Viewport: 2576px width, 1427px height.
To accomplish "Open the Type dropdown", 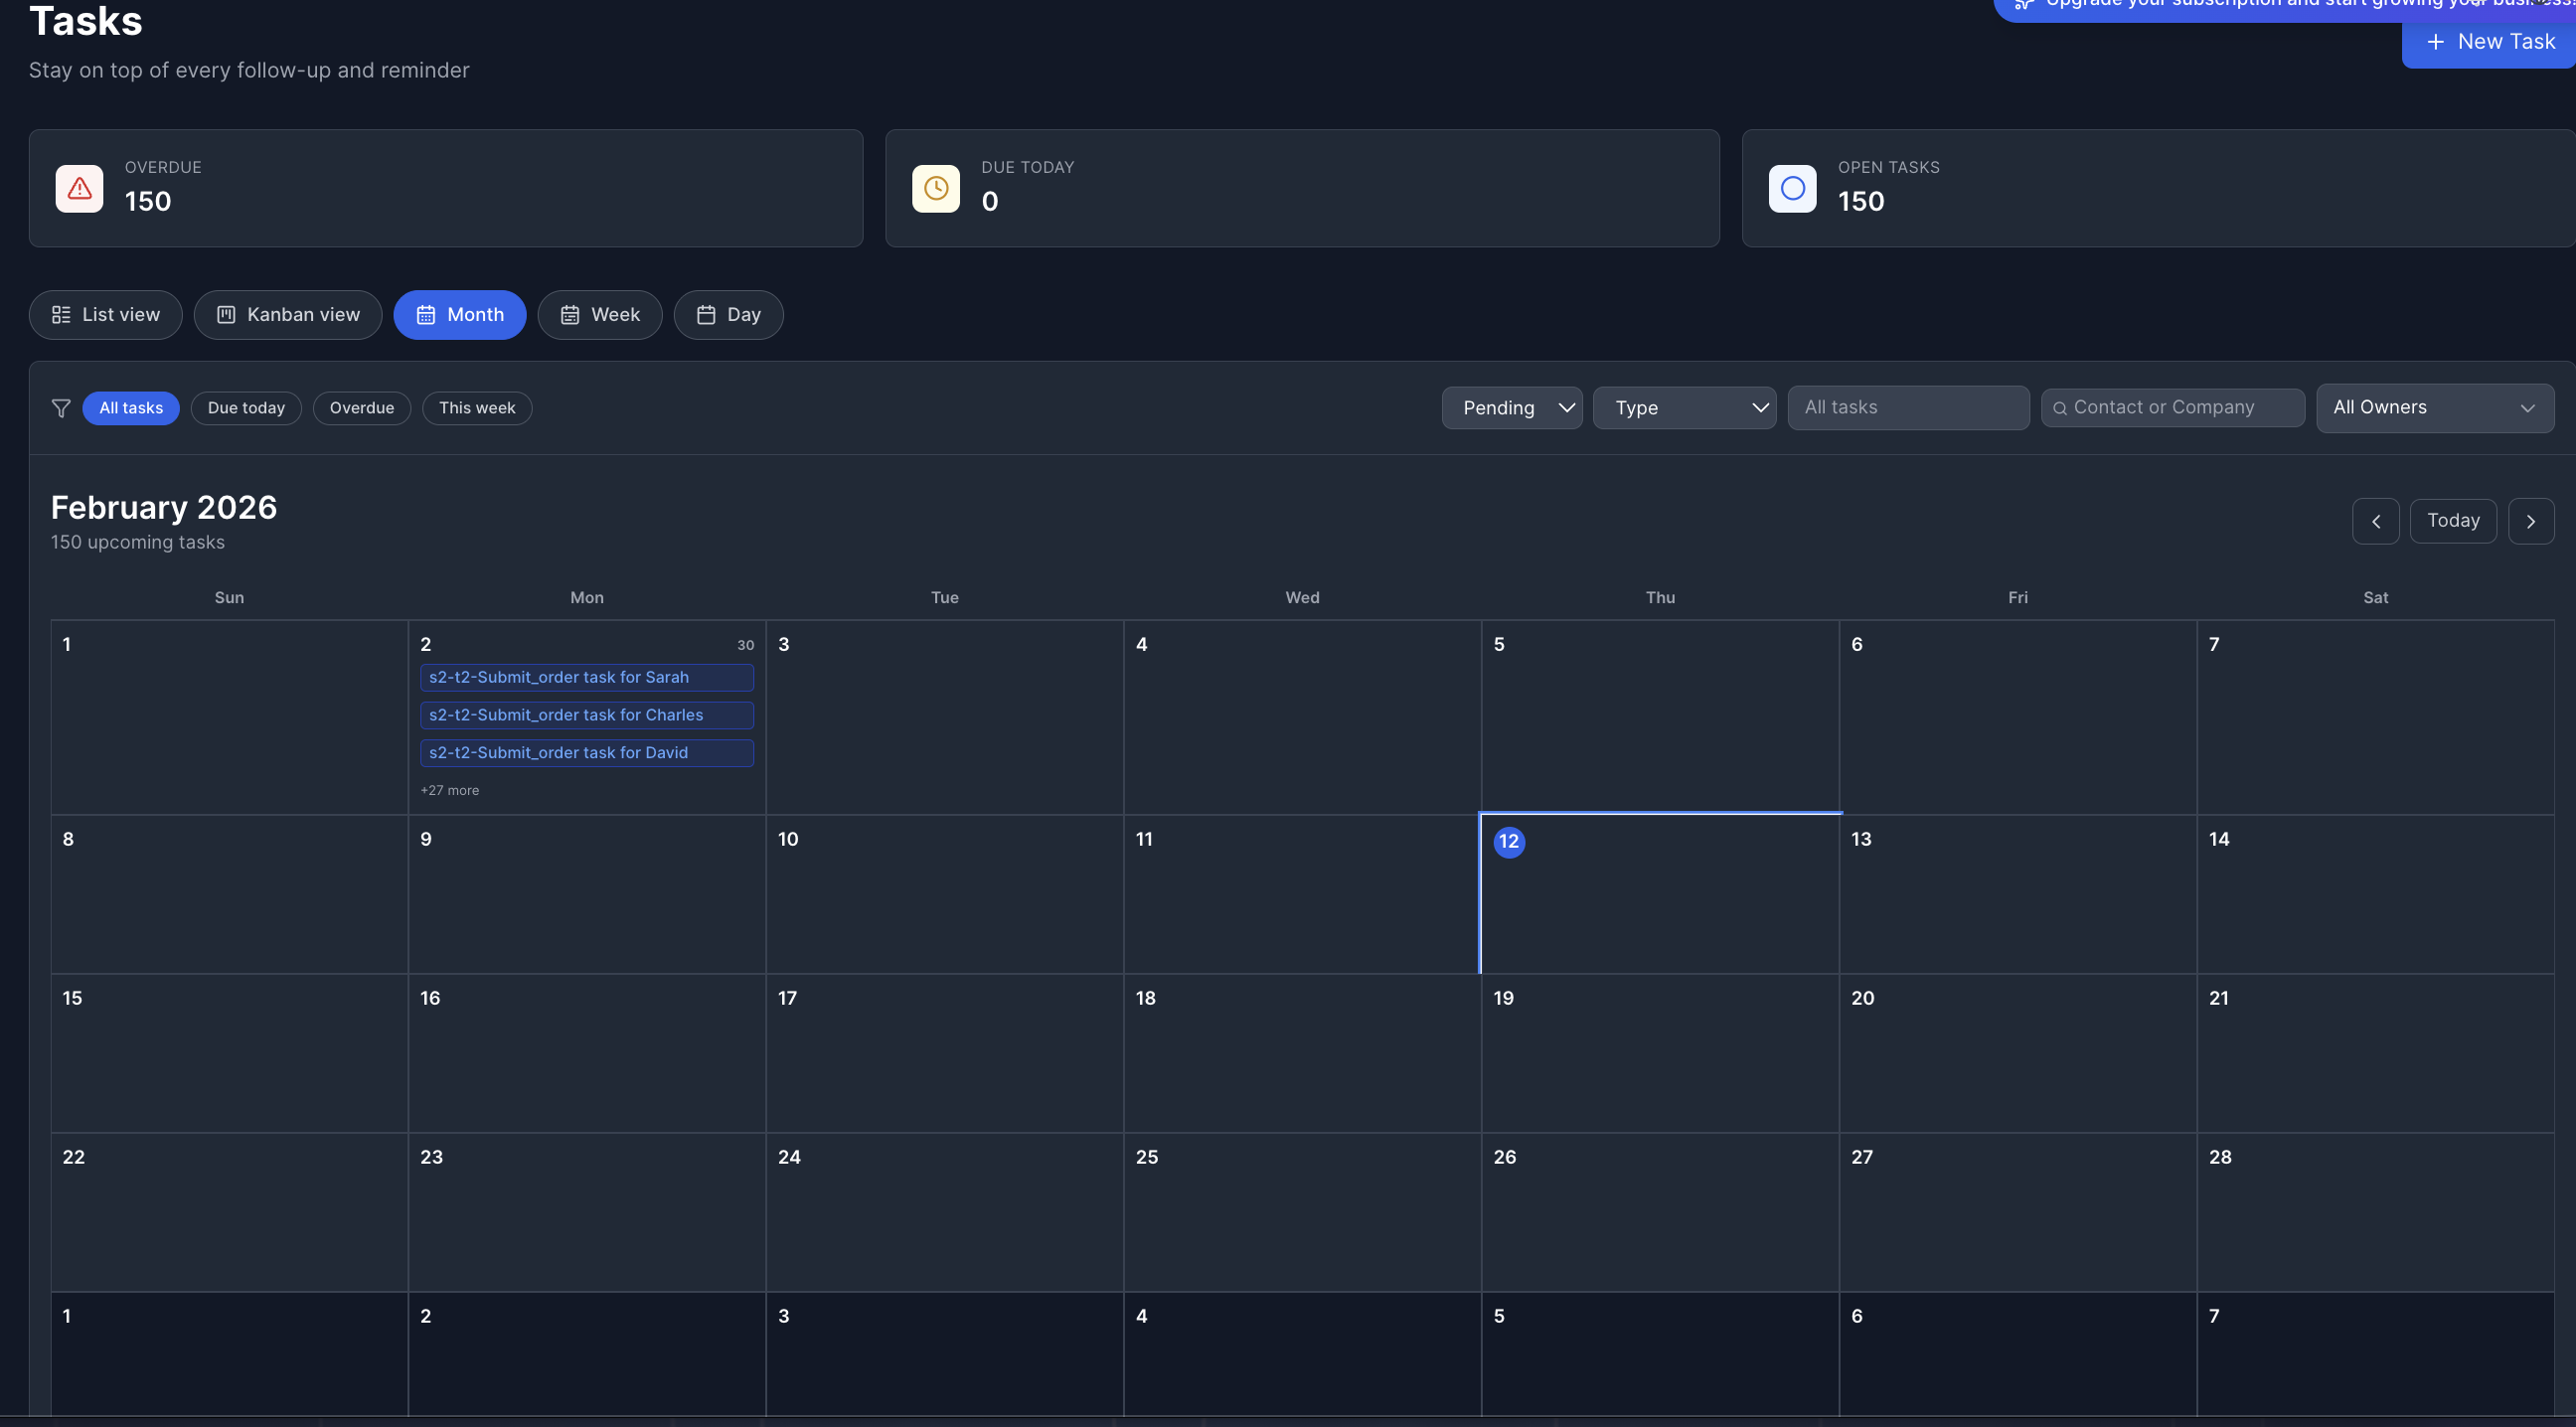I will point(1683,408).
